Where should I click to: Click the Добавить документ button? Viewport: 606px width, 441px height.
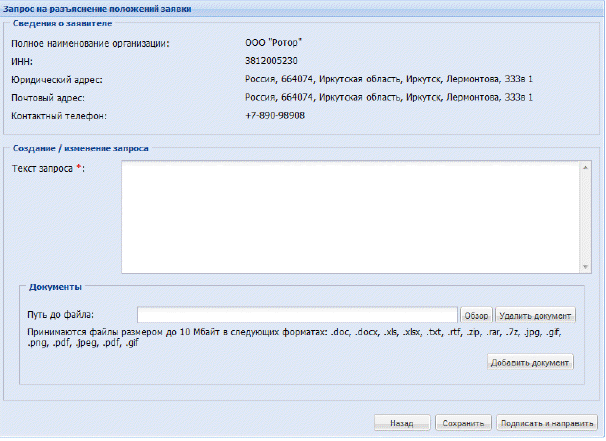point(530,363)
